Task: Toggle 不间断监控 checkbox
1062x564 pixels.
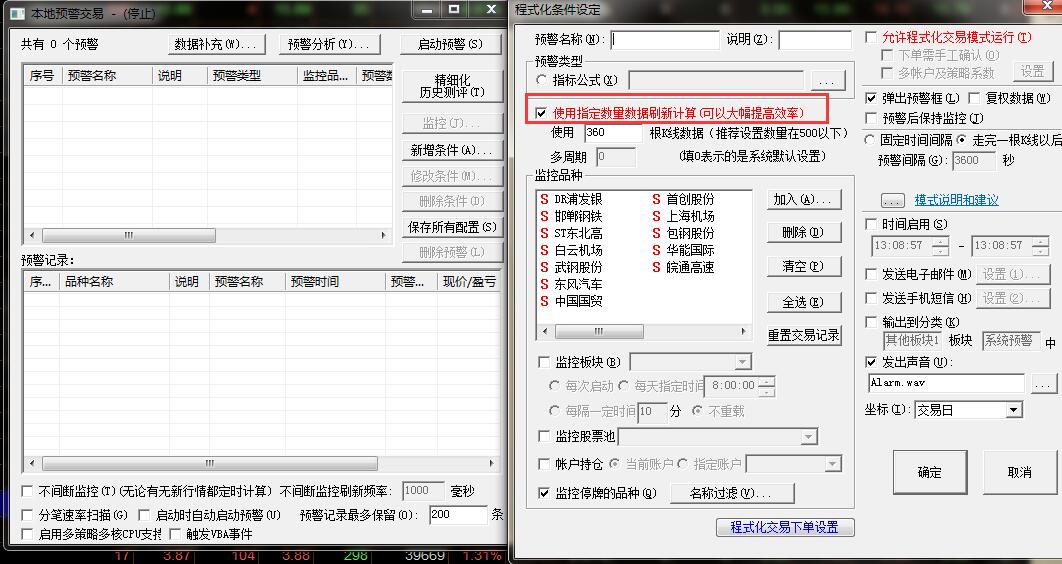Action: pyautogui.click(x=27, y=492)
